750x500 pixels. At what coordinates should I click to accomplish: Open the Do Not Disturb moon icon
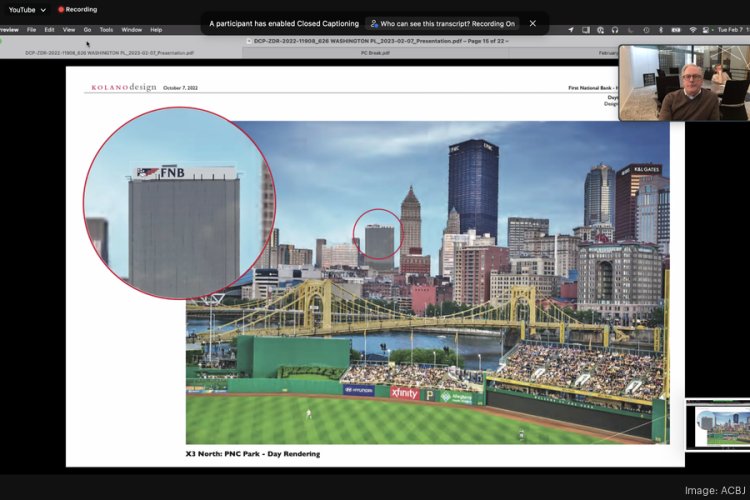[631, 30]
